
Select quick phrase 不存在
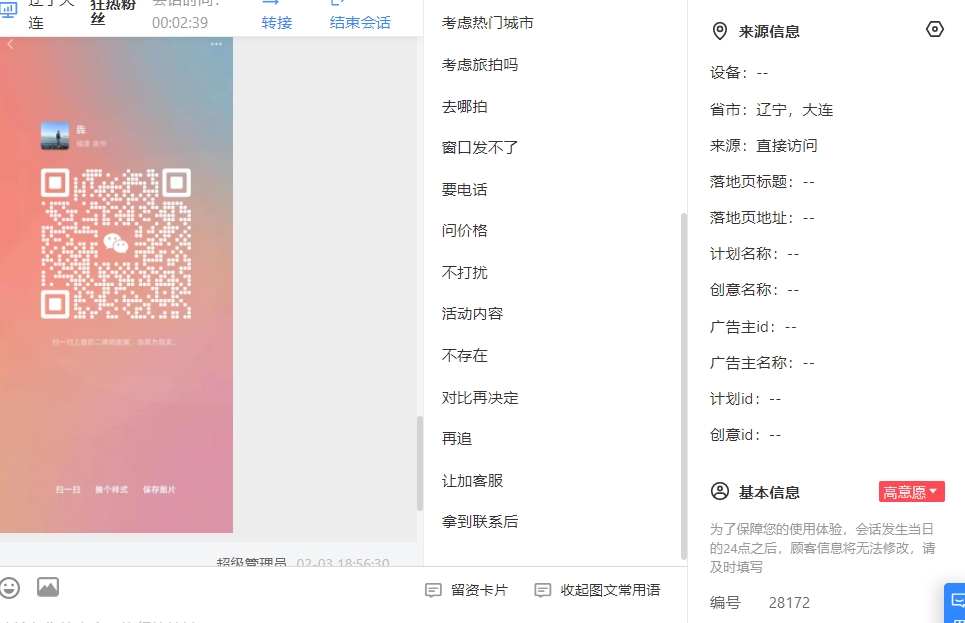(x=464, y=356)
